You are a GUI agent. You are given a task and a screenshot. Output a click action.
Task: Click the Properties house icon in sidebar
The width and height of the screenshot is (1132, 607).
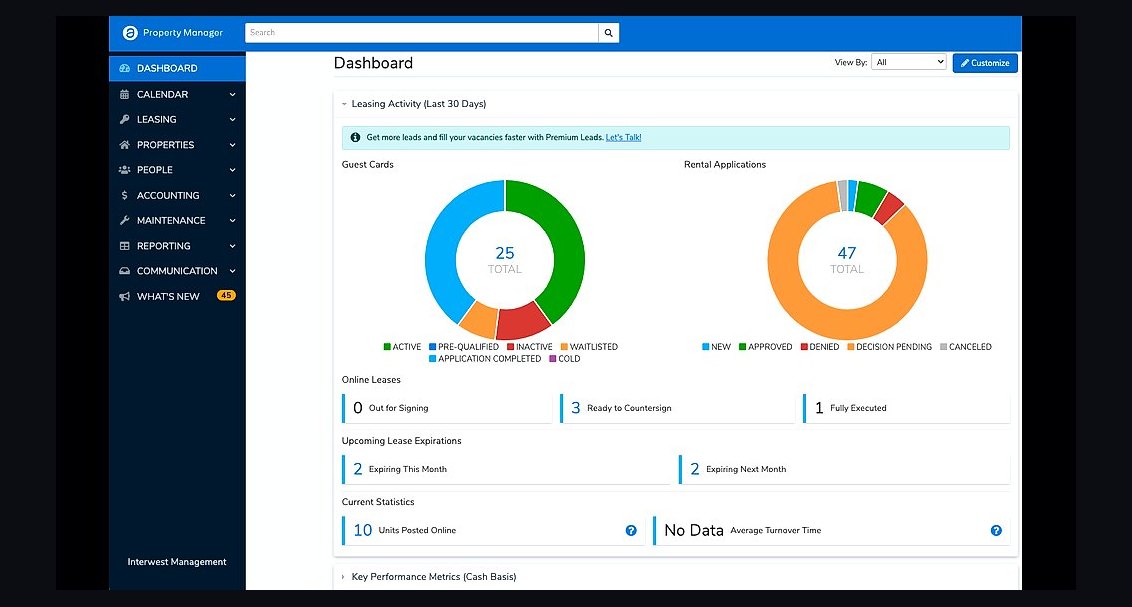tap(124, 145)
